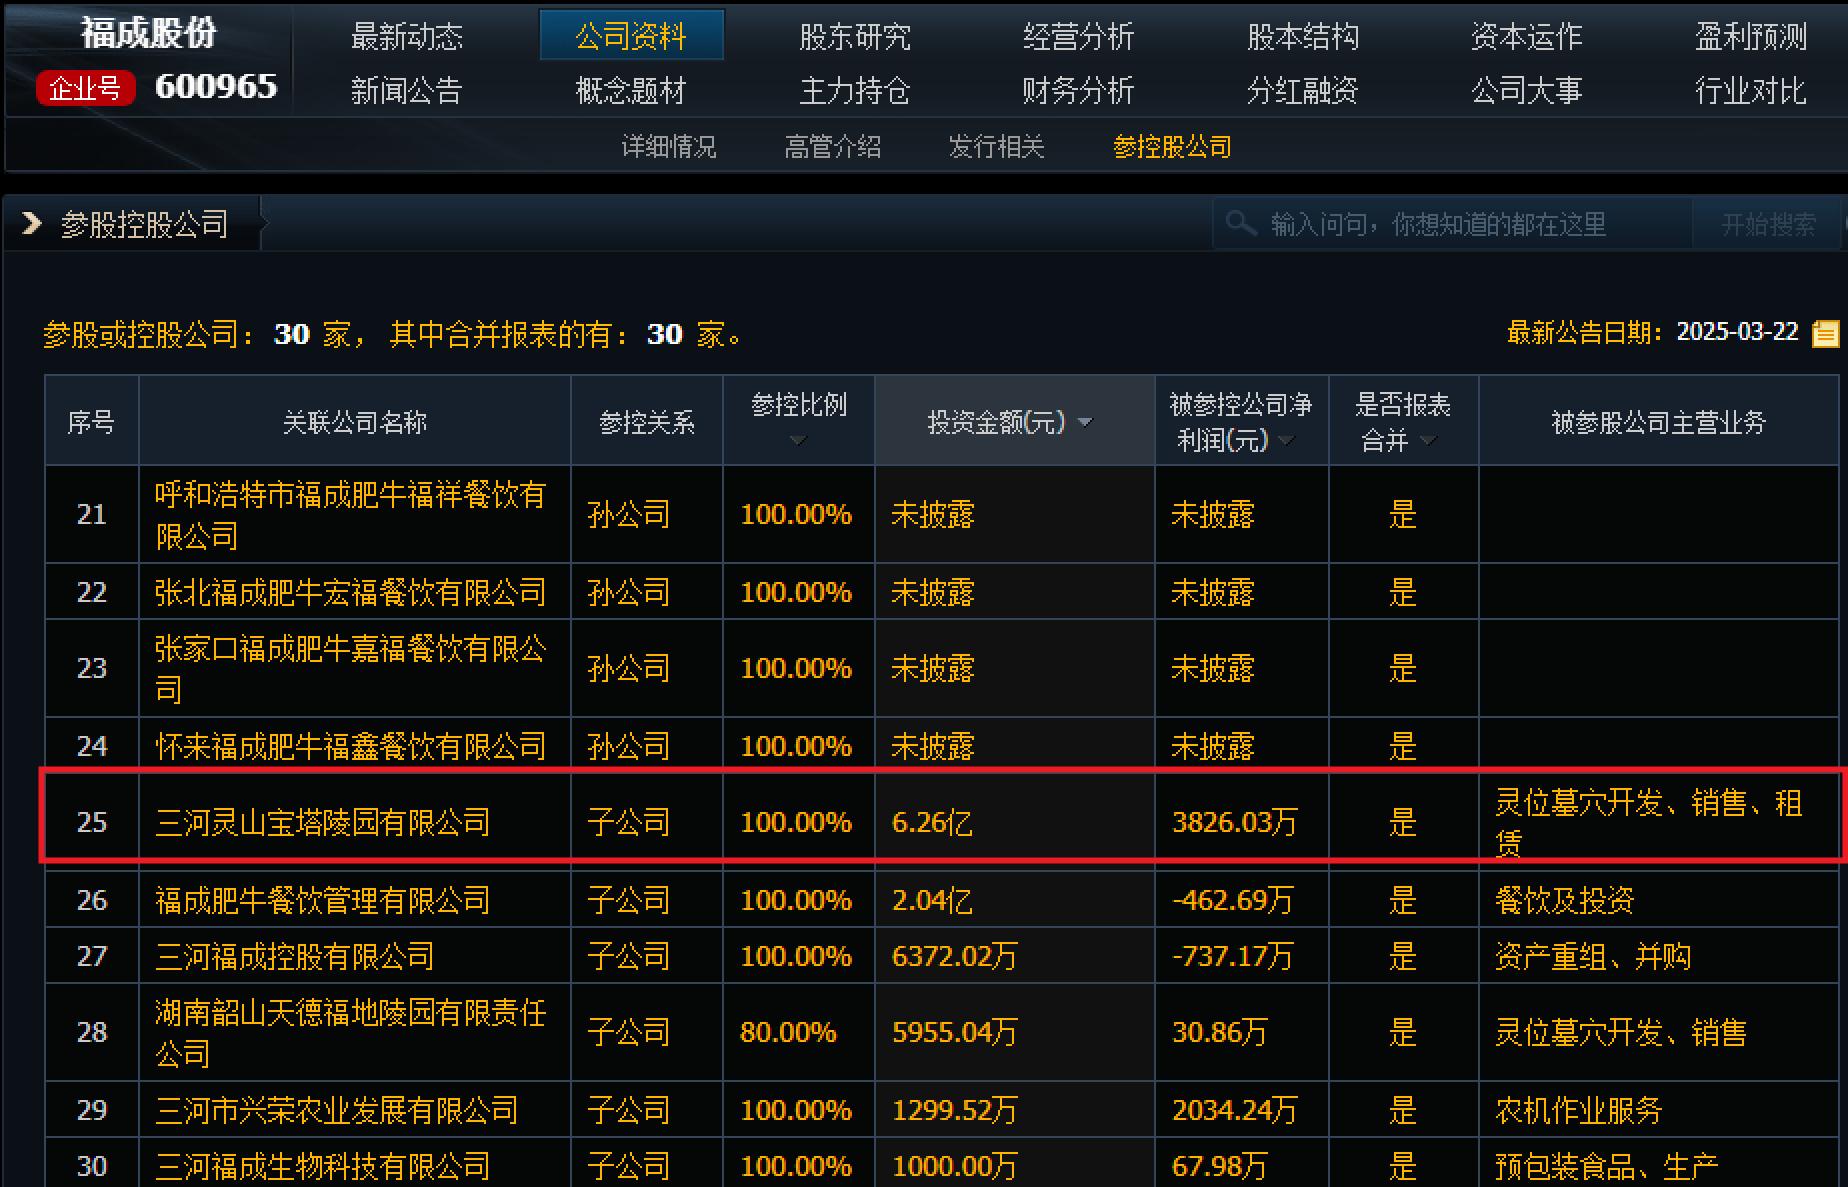Switch to 股东研究 tab
This screenshot has height=1187, width=1848.
[855, 37]
